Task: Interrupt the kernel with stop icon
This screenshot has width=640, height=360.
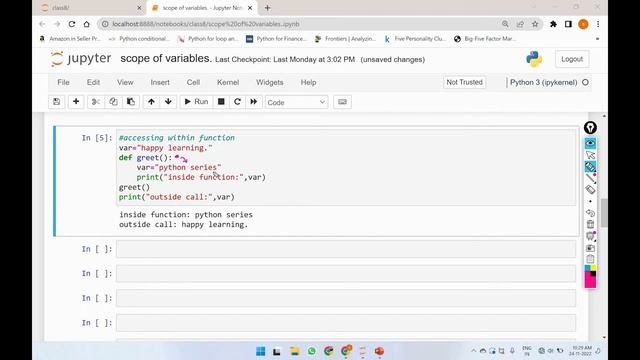Action: pyautogui.click(x=221, y=102)
